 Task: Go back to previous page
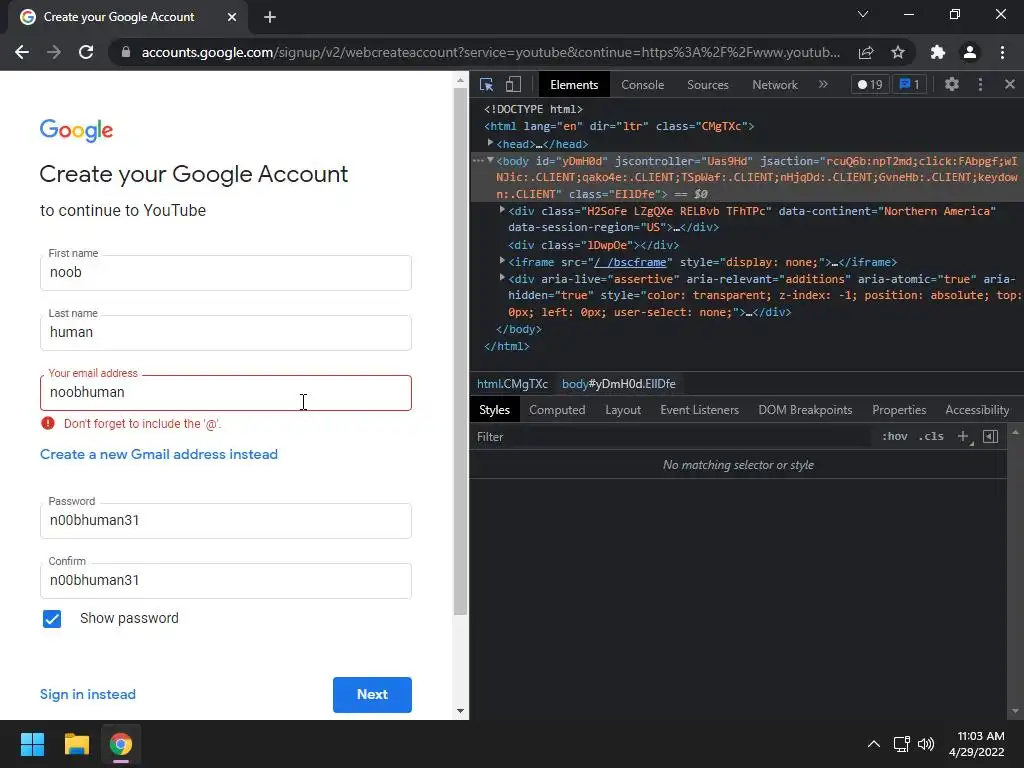pos(22,52)
